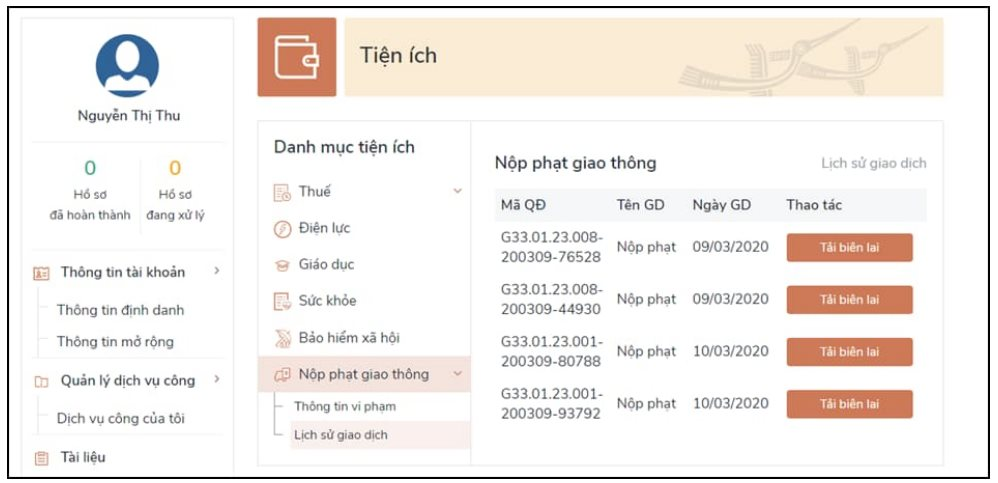Click the wallet icon beside Tiện ích
This screenshot has height=483, width=998.
297,57
